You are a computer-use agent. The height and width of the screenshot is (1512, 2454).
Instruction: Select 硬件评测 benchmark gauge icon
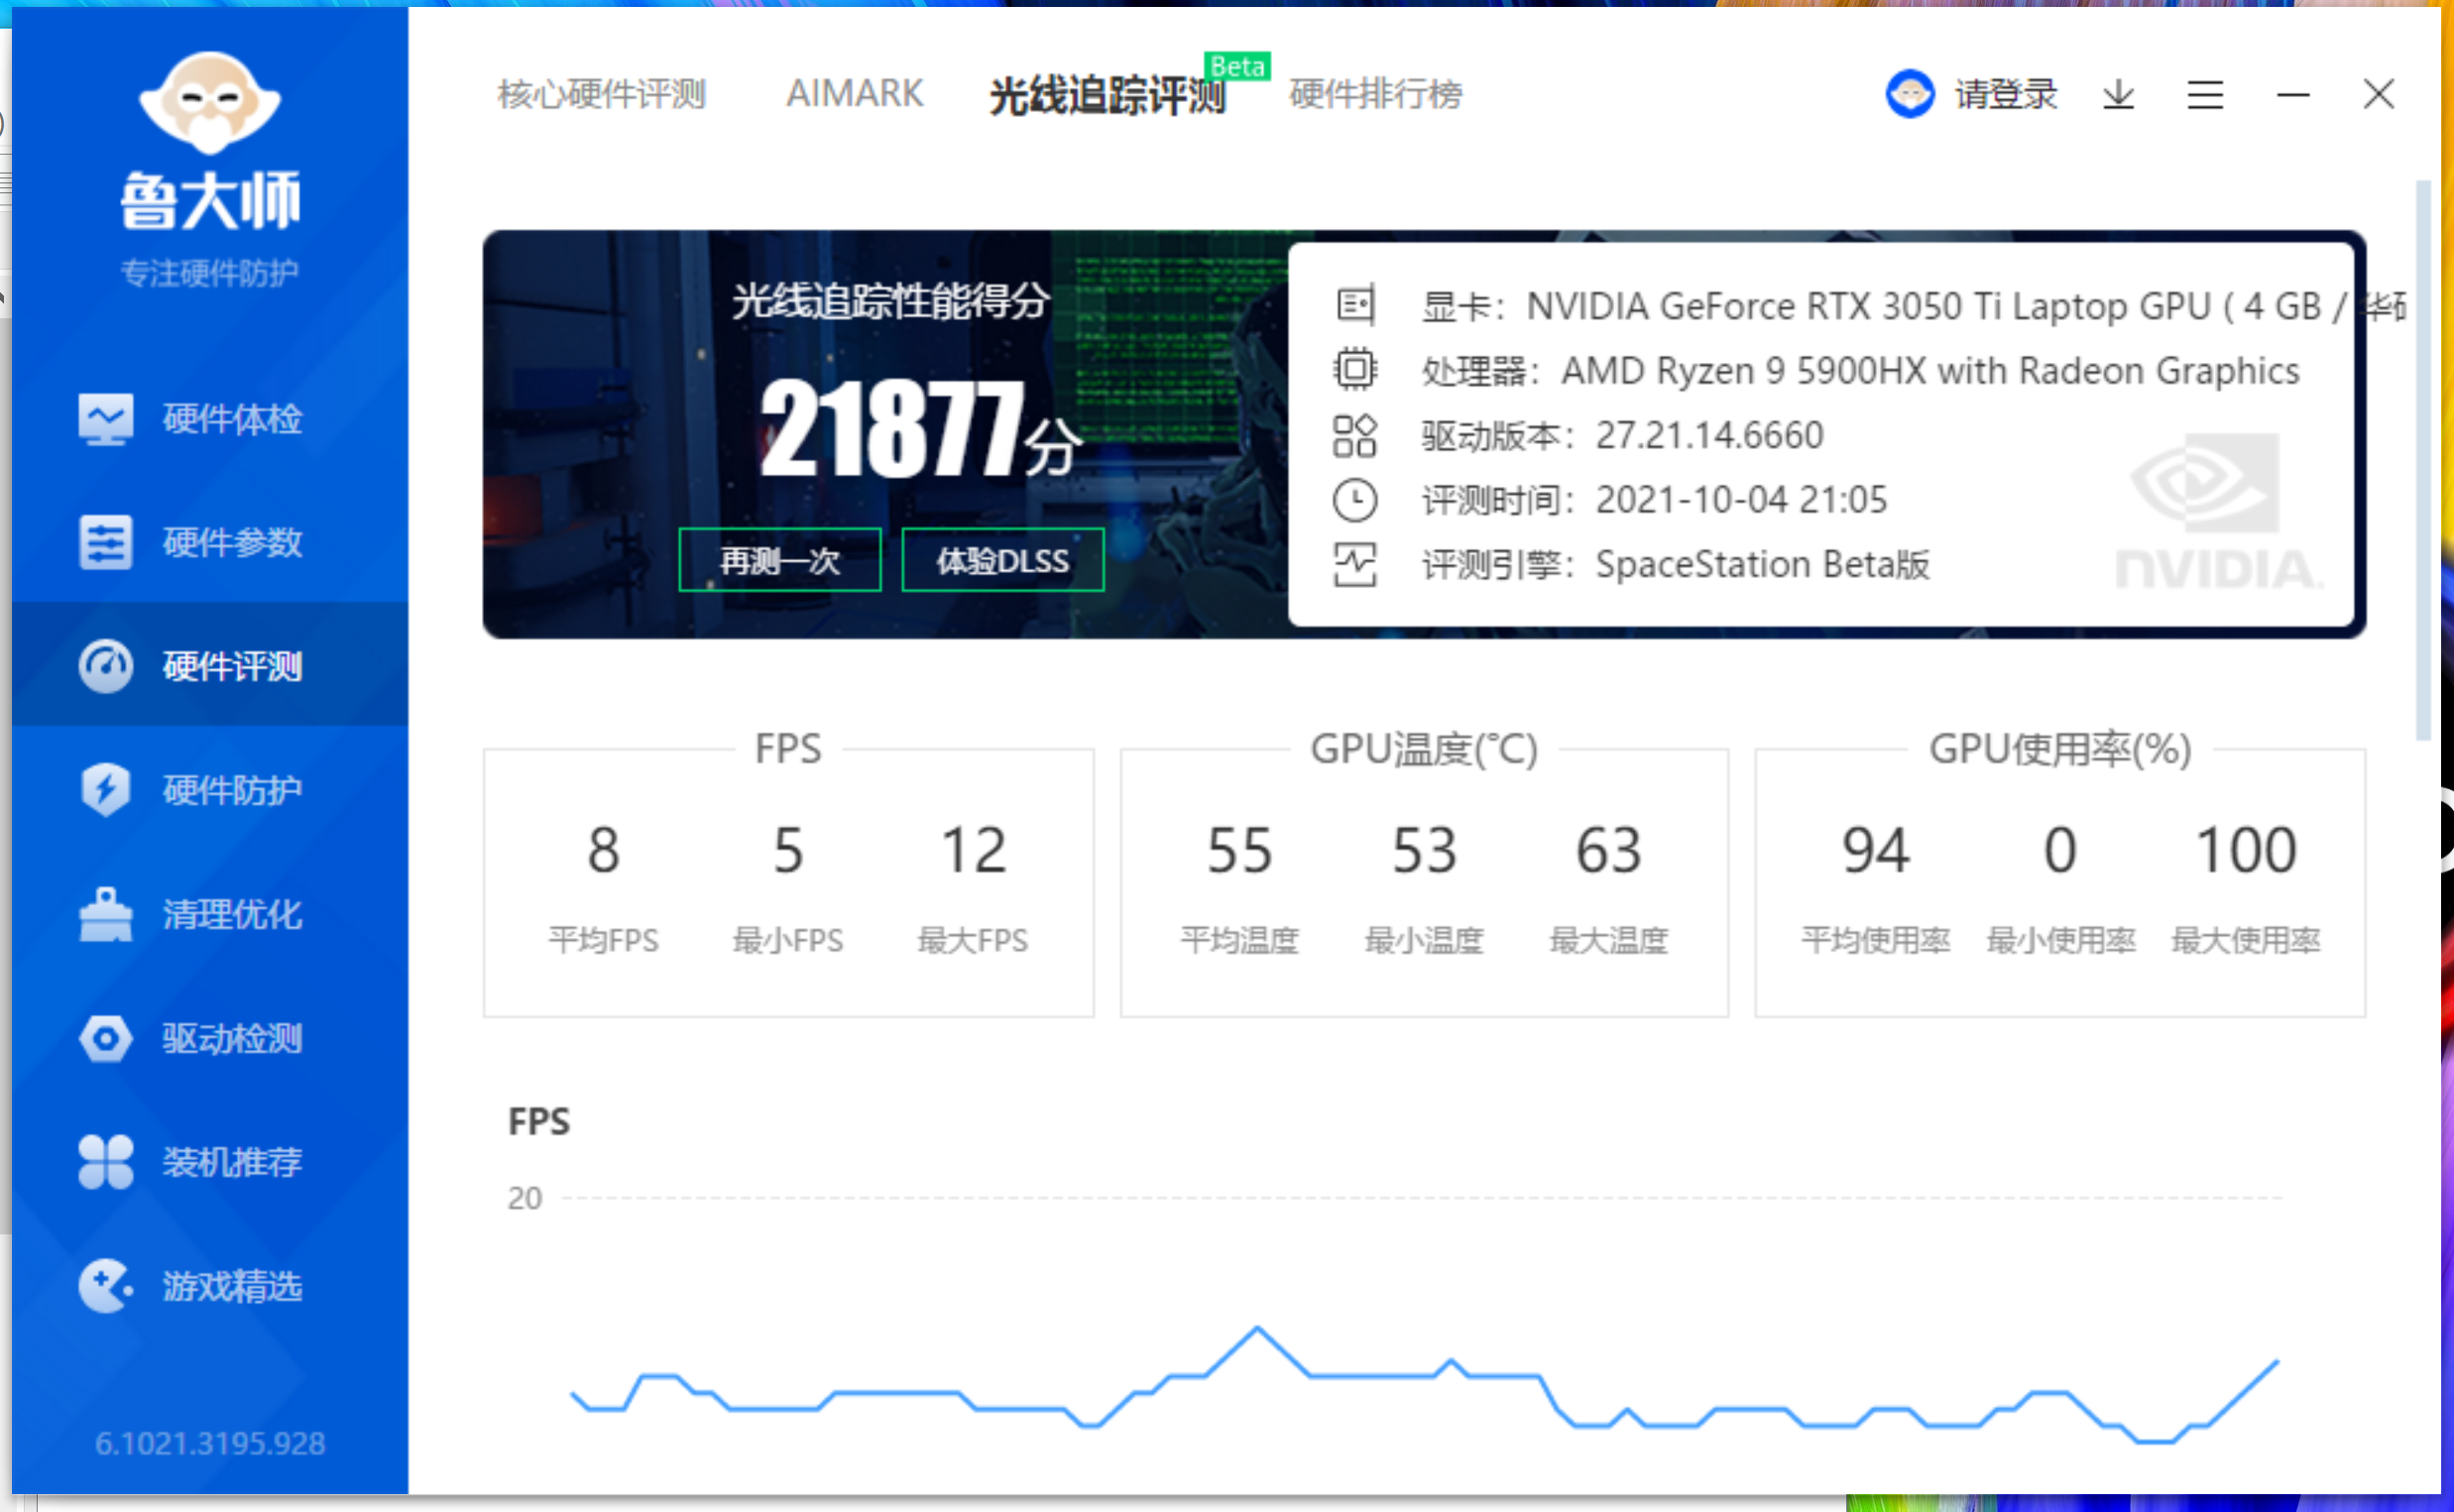(x=105, y=666)
